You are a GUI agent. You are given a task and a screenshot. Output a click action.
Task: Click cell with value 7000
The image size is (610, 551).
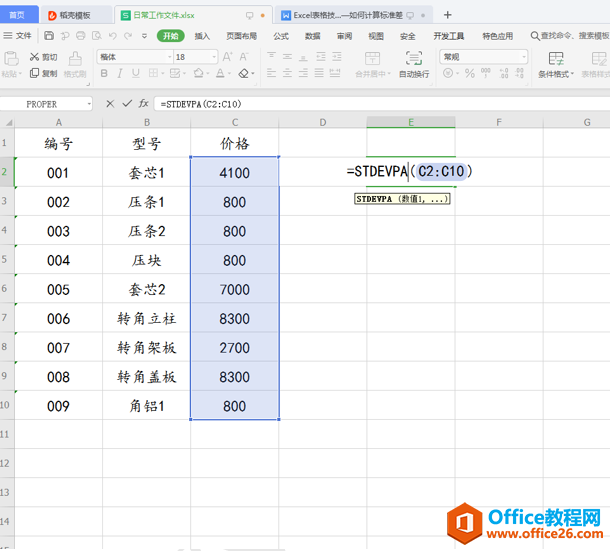pyautogui.click(x=235, y=289)
